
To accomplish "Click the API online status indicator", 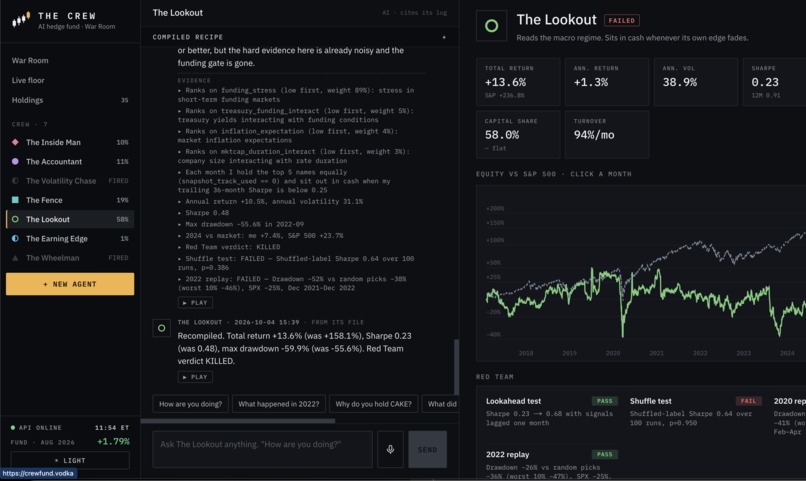I will tap(36, 428).
